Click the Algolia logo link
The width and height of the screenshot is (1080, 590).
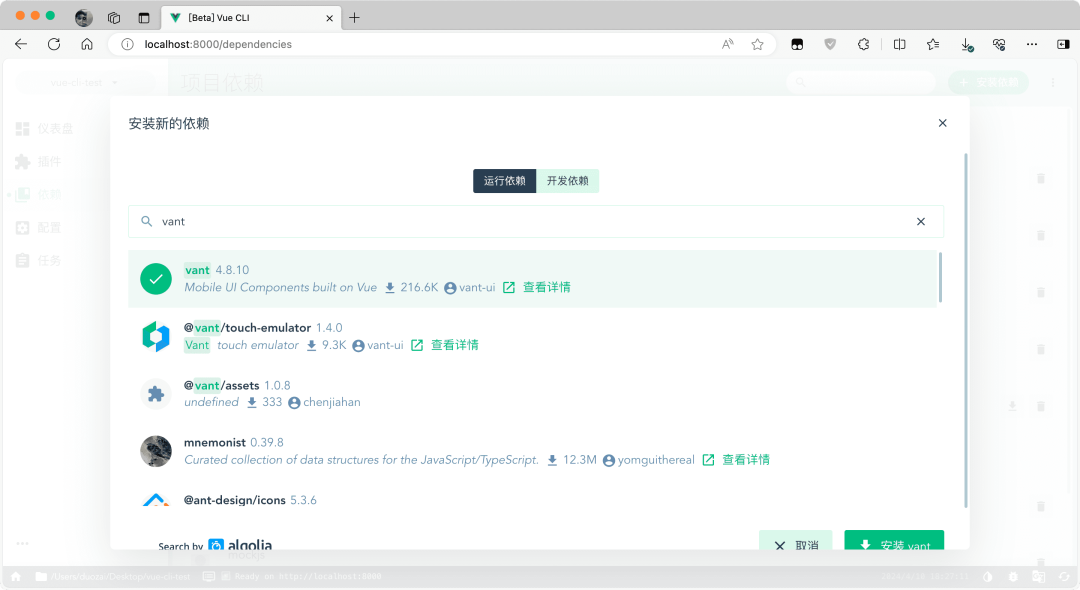pos(240,545)
